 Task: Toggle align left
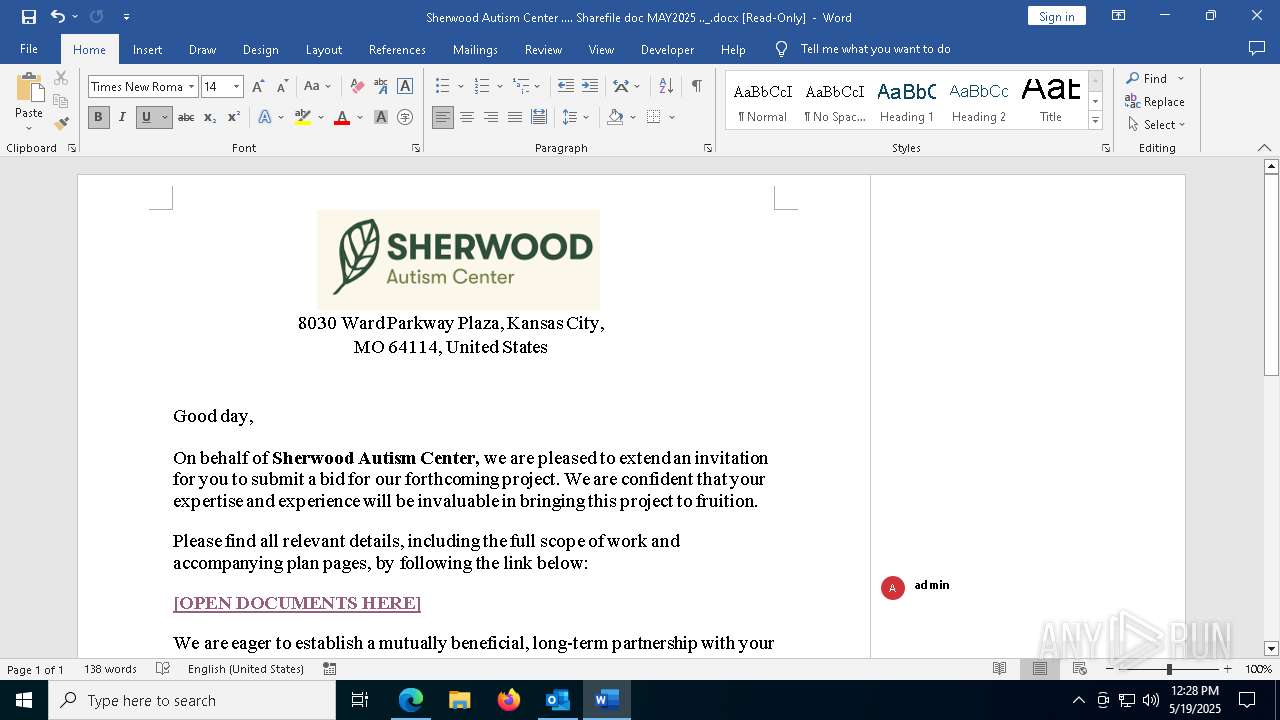pos(443,117)
